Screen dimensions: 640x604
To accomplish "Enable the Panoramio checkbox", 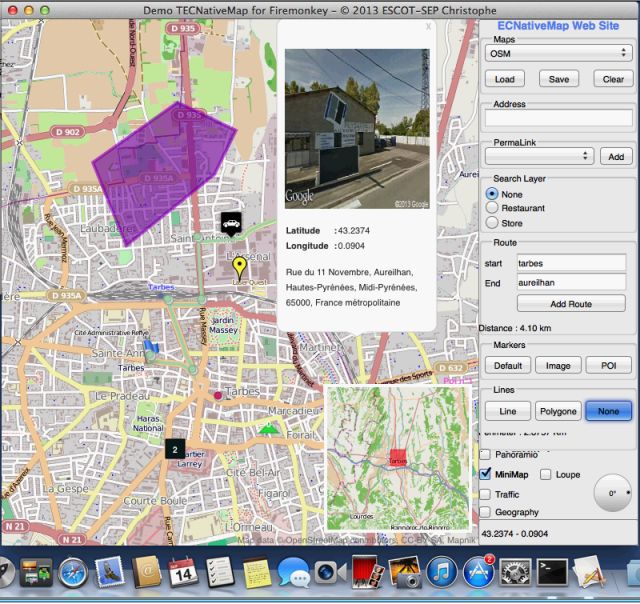I will pyautogui.click(x=484, y=454).
